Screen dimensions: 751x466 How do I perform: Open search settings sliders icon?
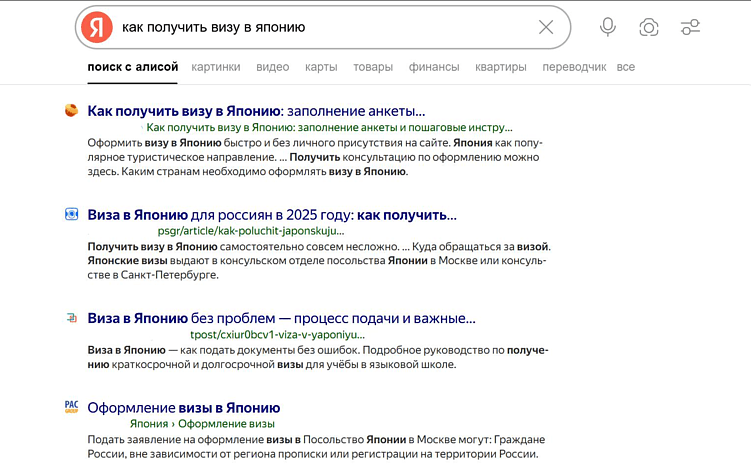point(690,27)
